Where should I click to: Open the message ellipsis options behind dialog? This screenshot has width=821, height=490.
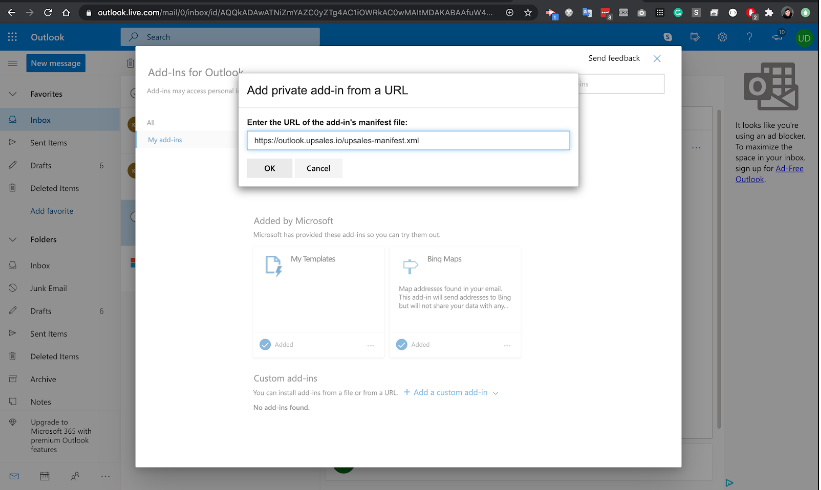click(696, 148)
